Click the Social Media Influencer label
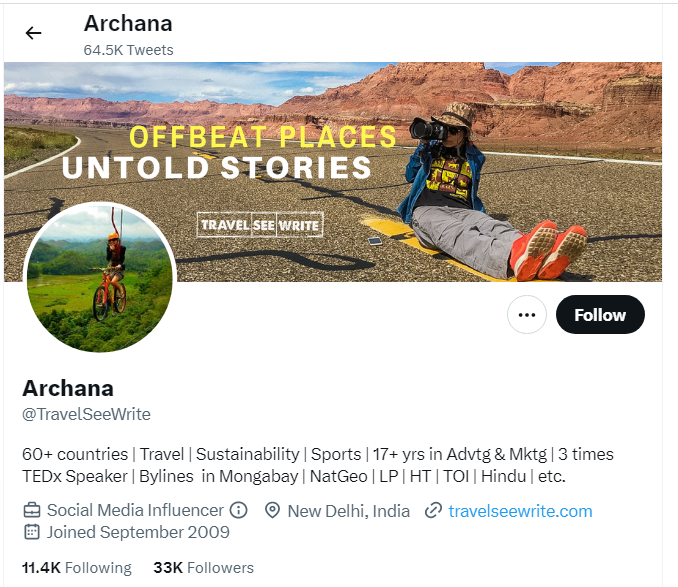The image size is (678, 587). pyautogui.click(x=135, y=510)
